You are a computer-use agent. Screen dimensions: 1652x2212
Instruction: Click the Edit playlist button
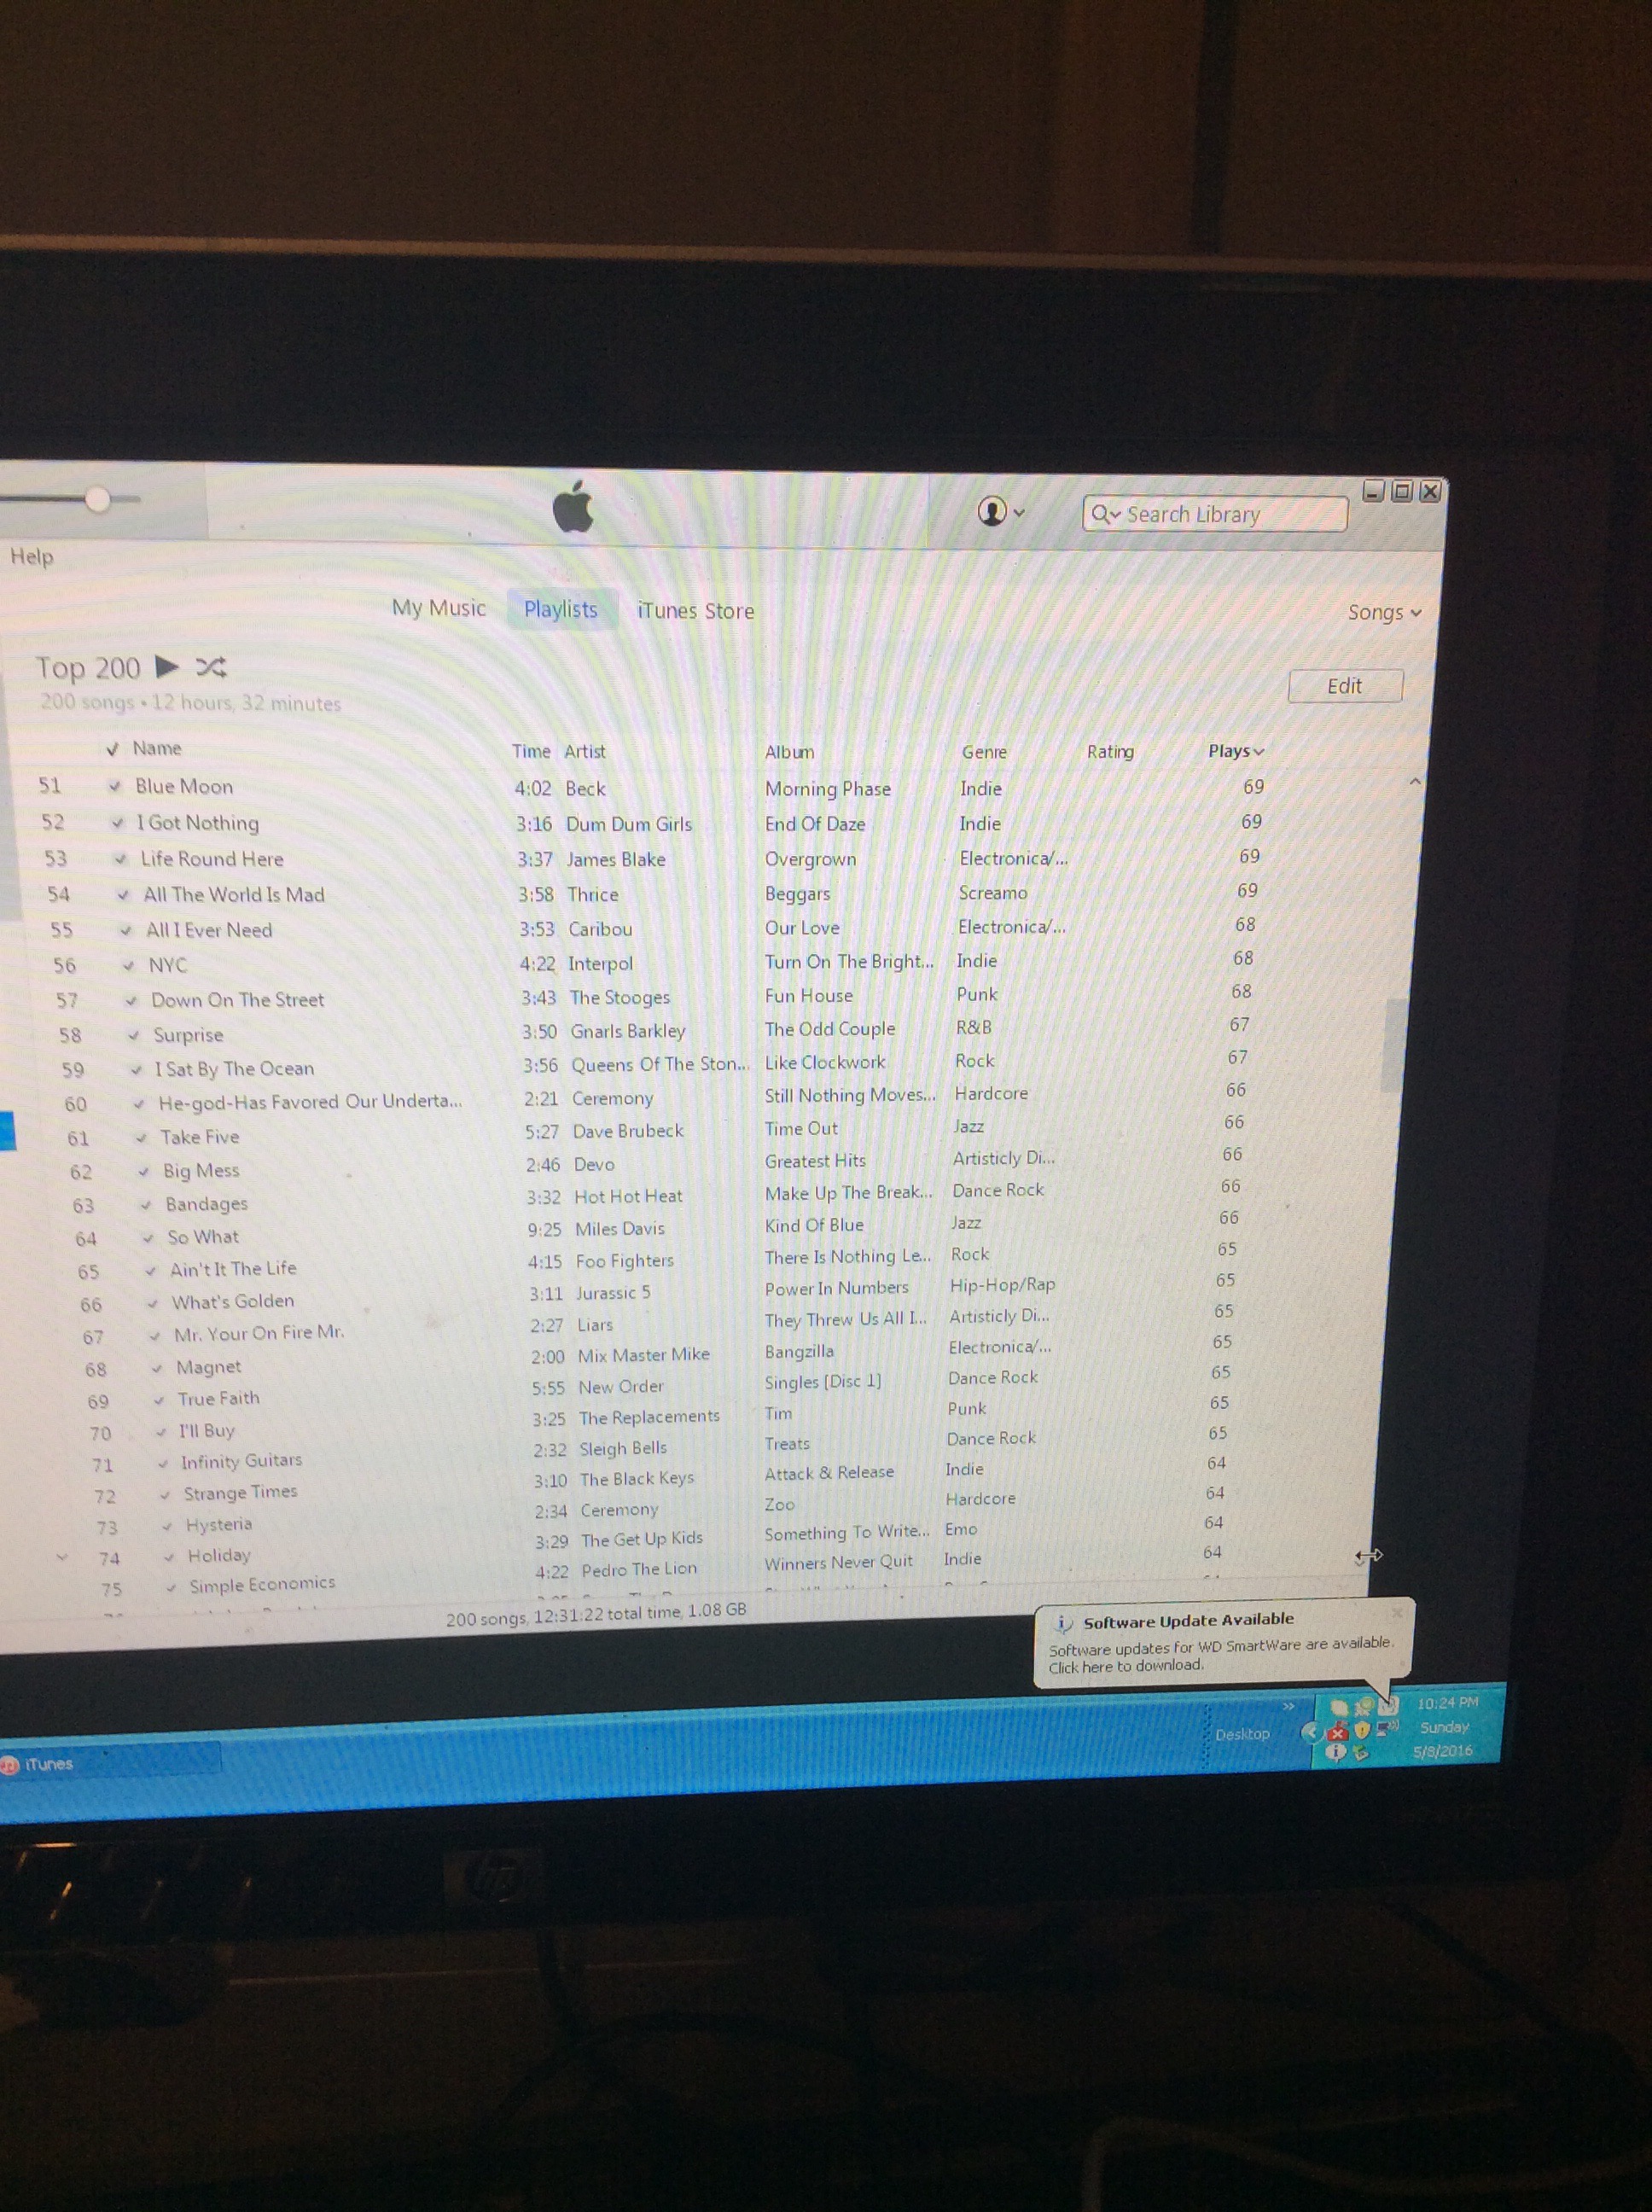tap(1344, 686)
